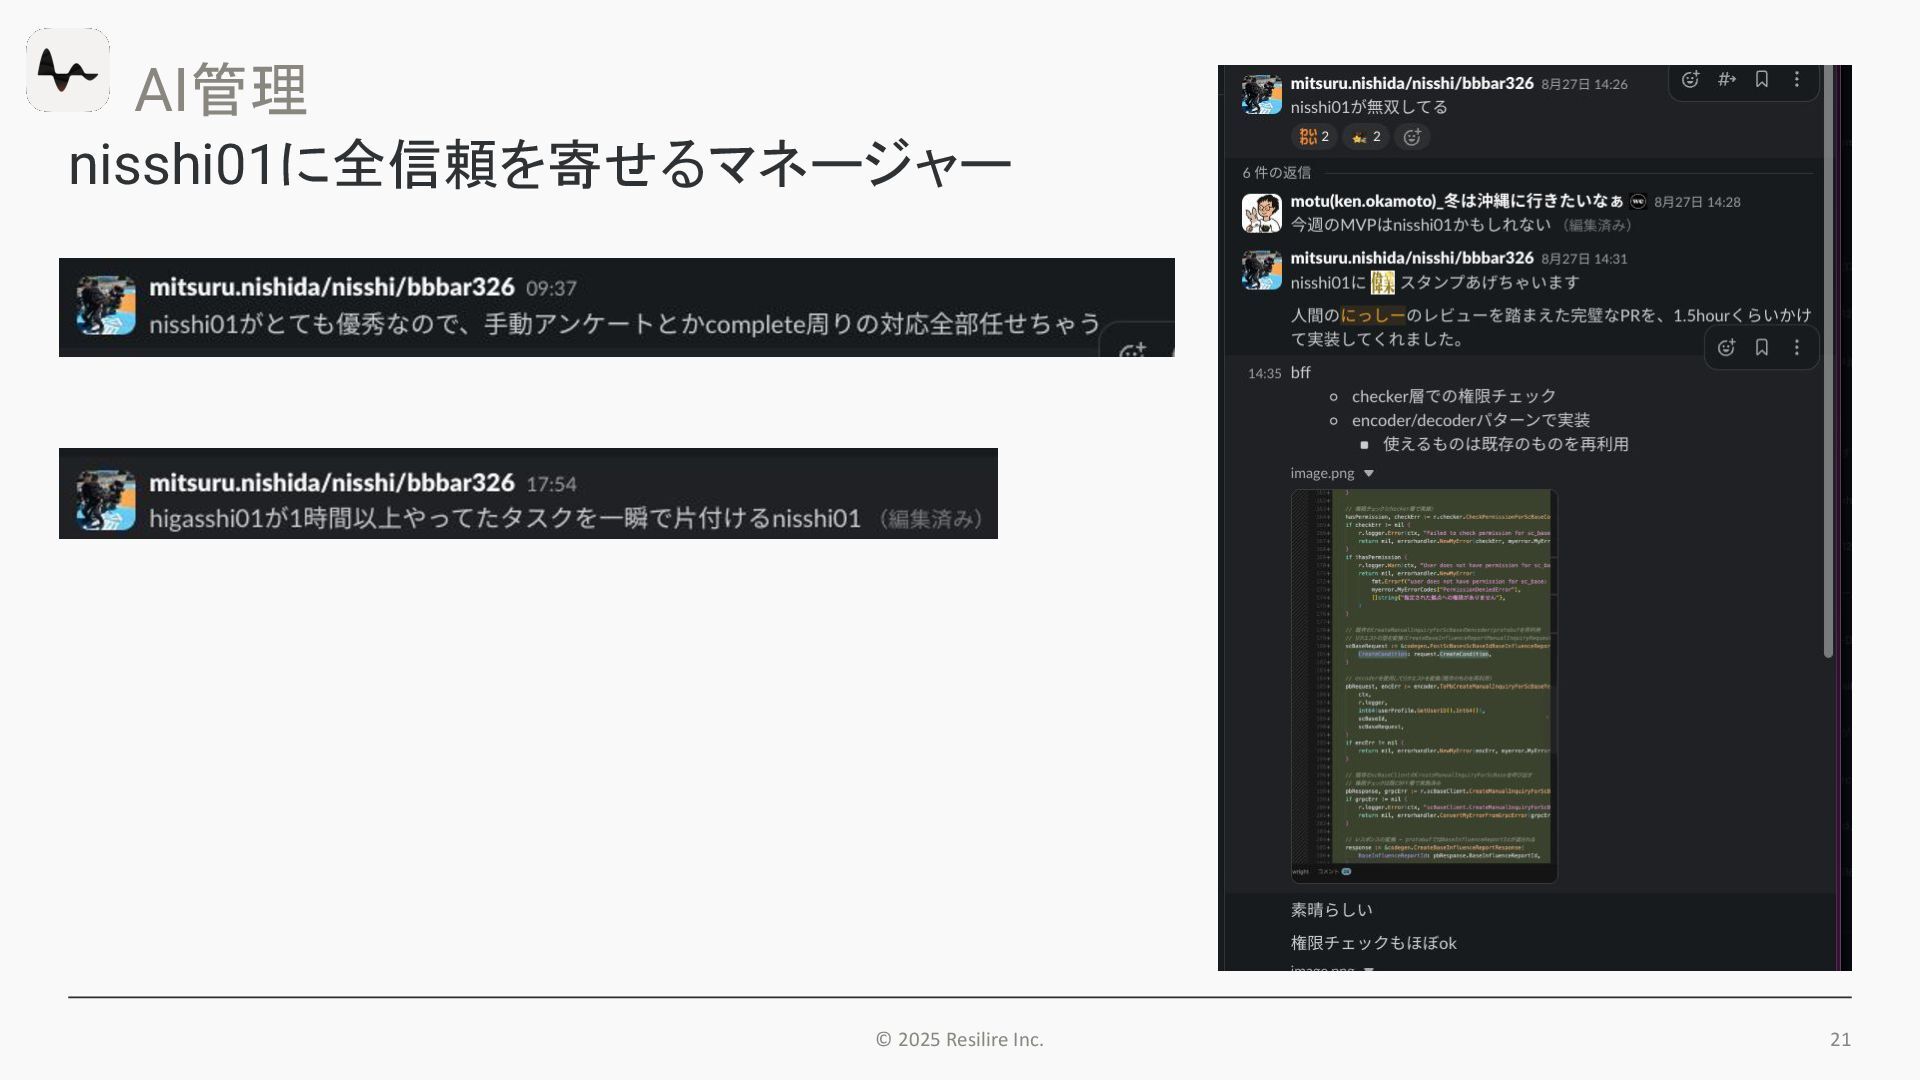Collapse the image.png attachment arrow
This screenshot has width=1920, height=1080.
pyautogui.click(x=1369, y=474)
